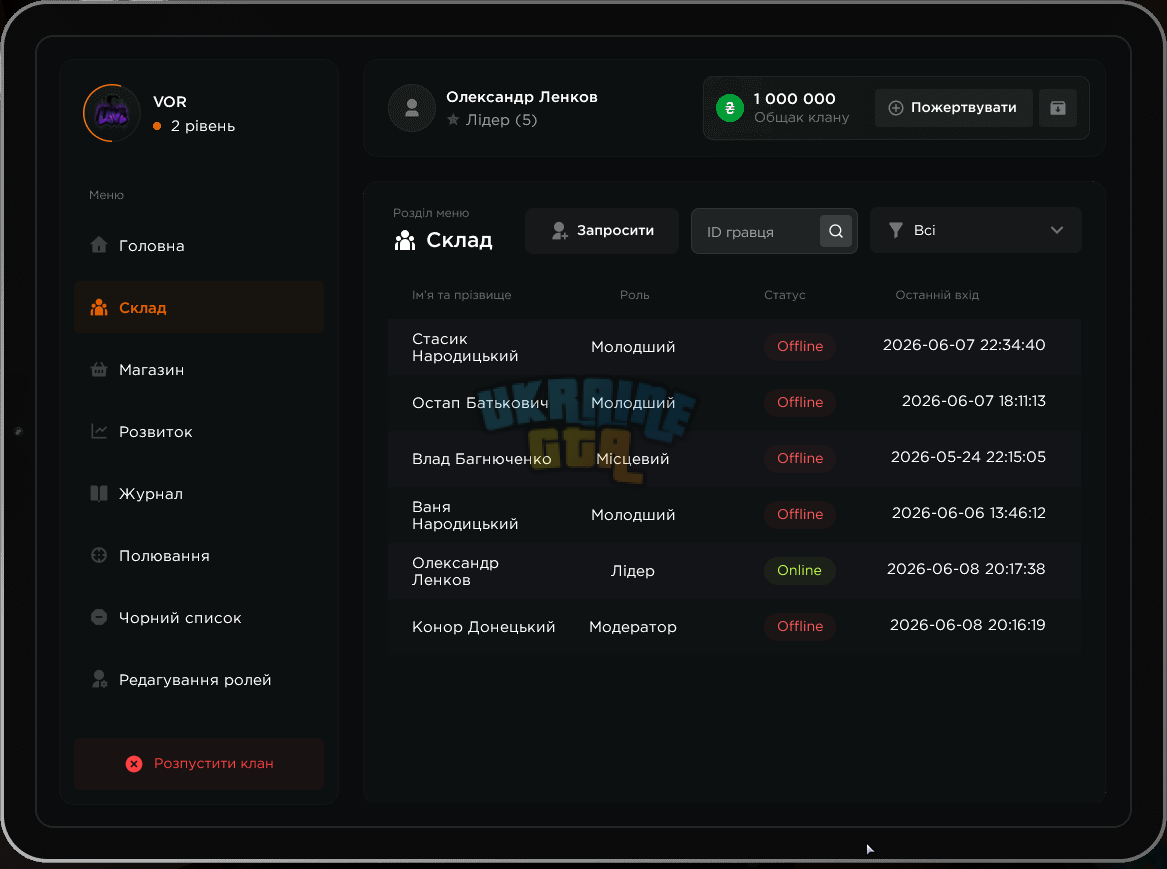Viewport: 1167px width, 869px height.
Task: Focus the ID гравця input field
Action: pos(774,231)
